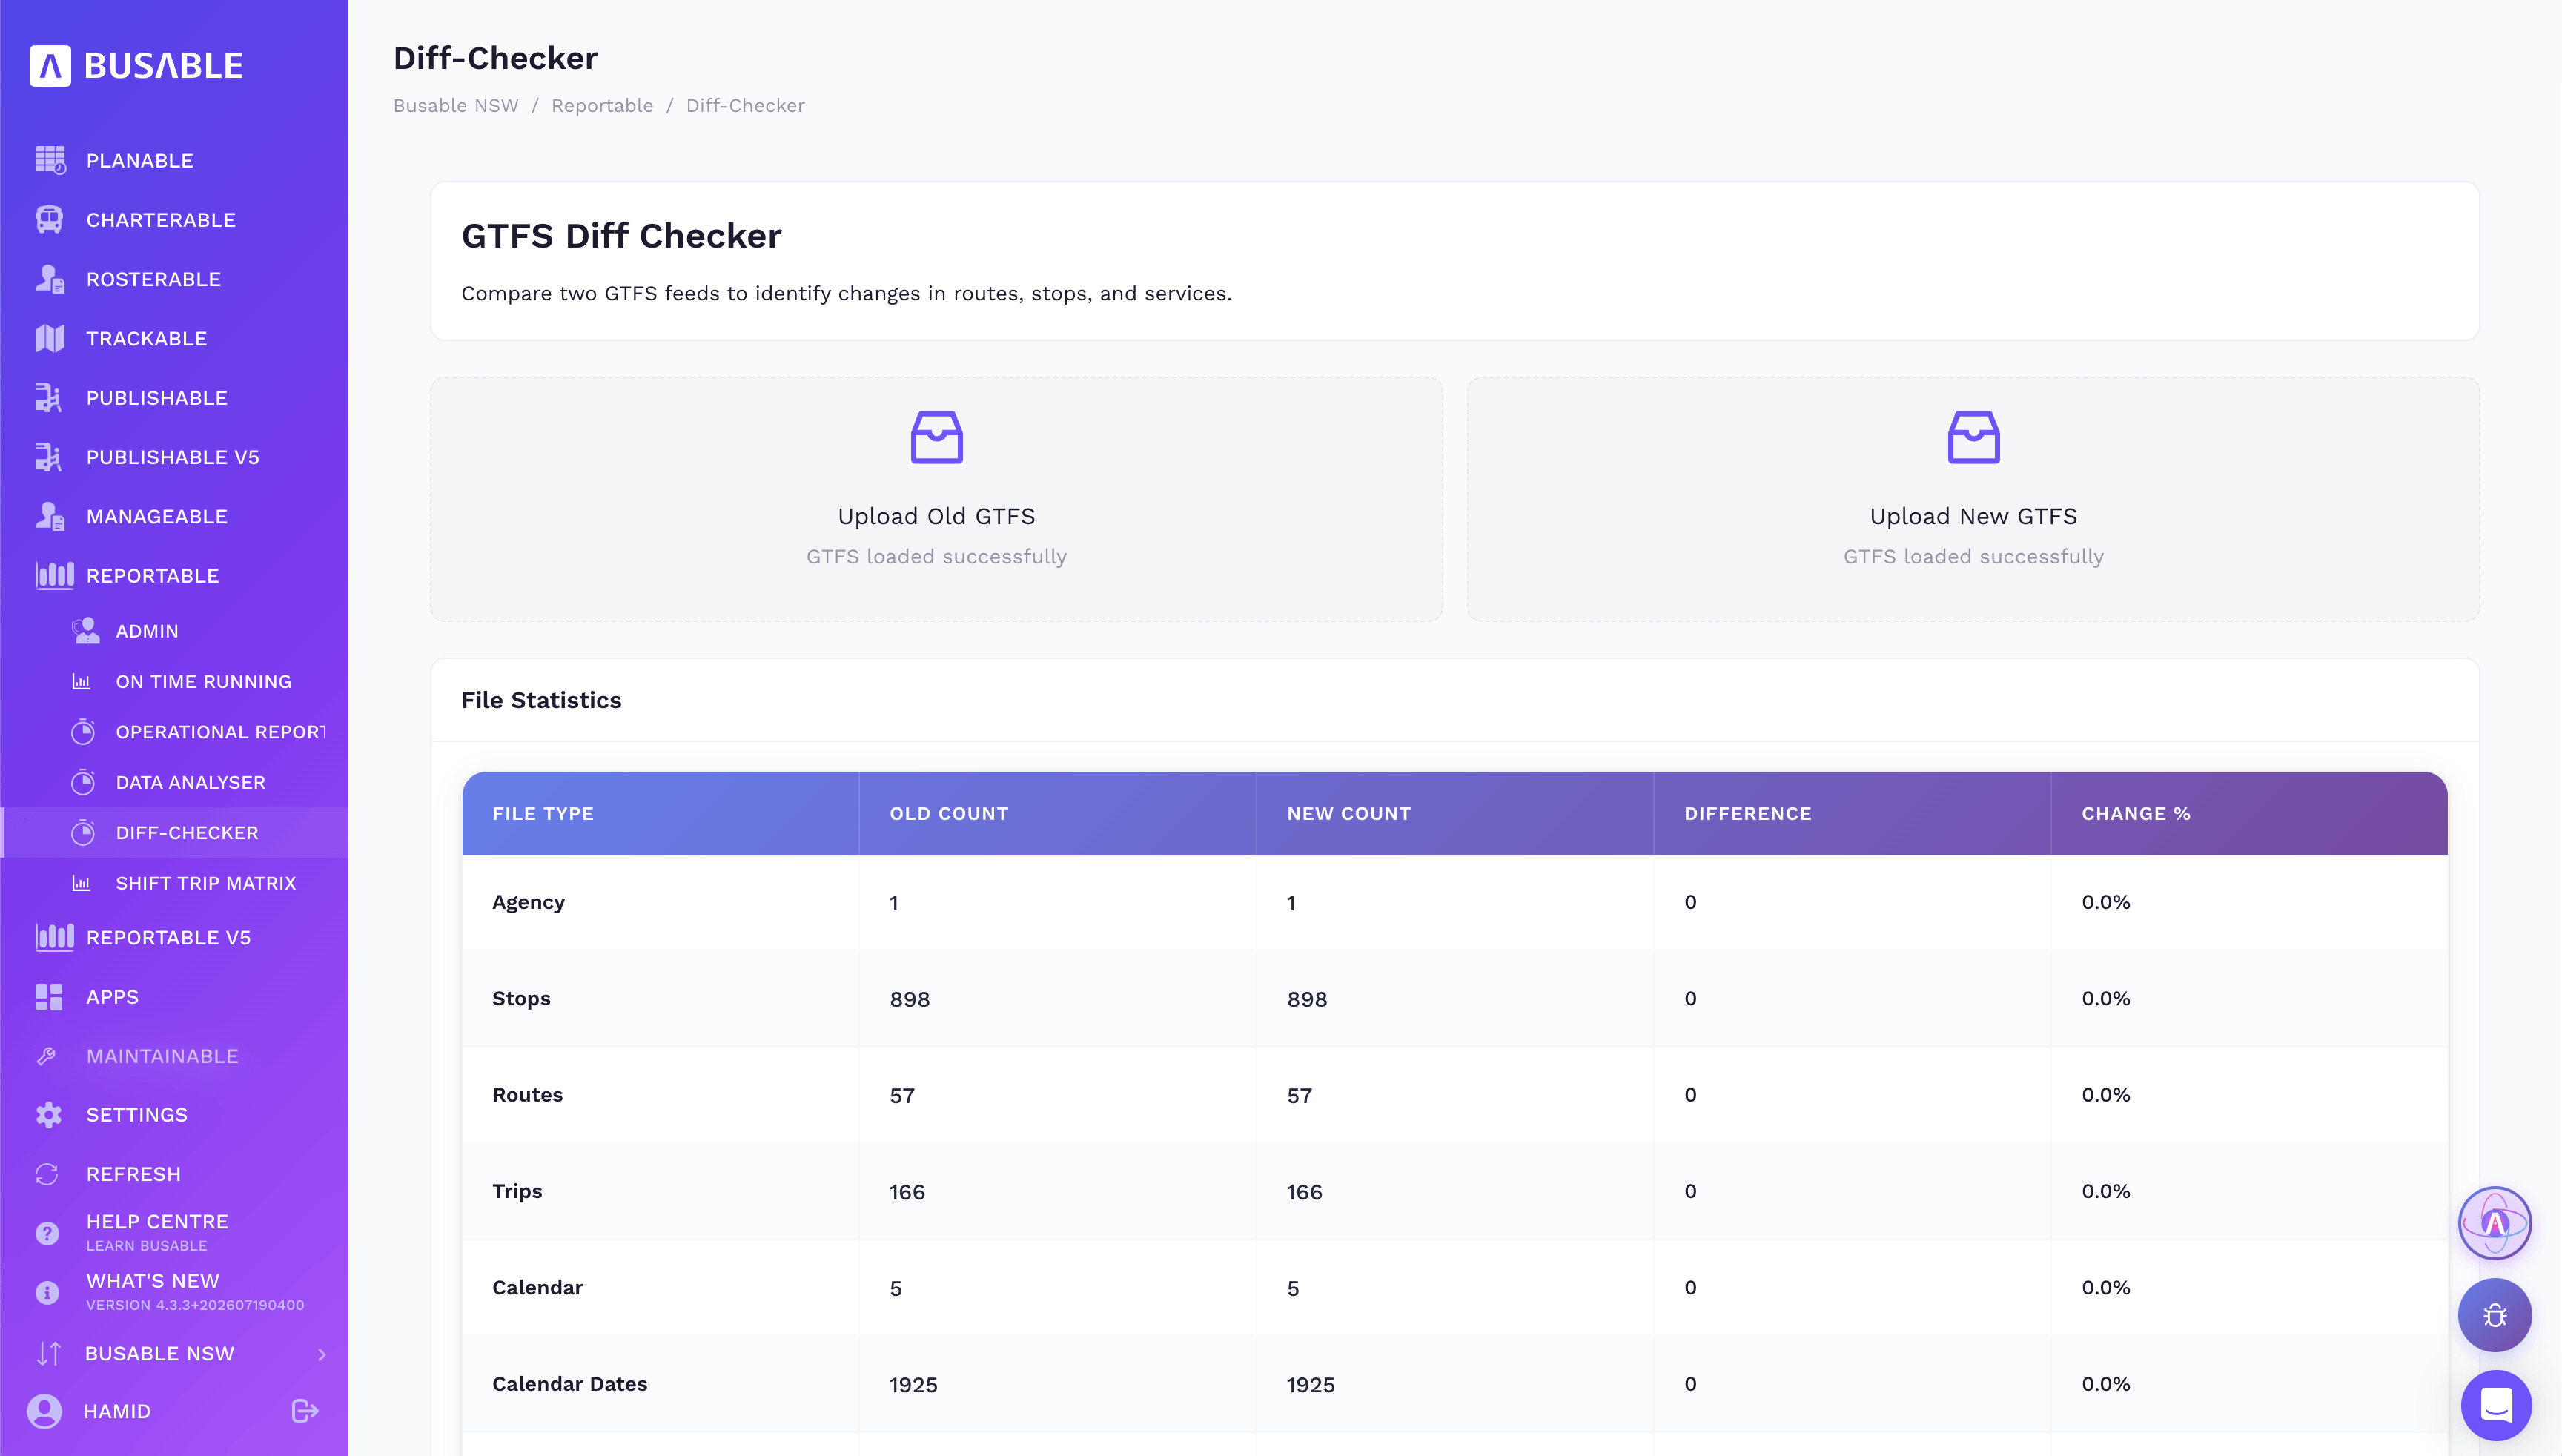Open the Admin submenu item
Image resolution: width=2562 pixels, height=1456 pixels.
point(174,631)
